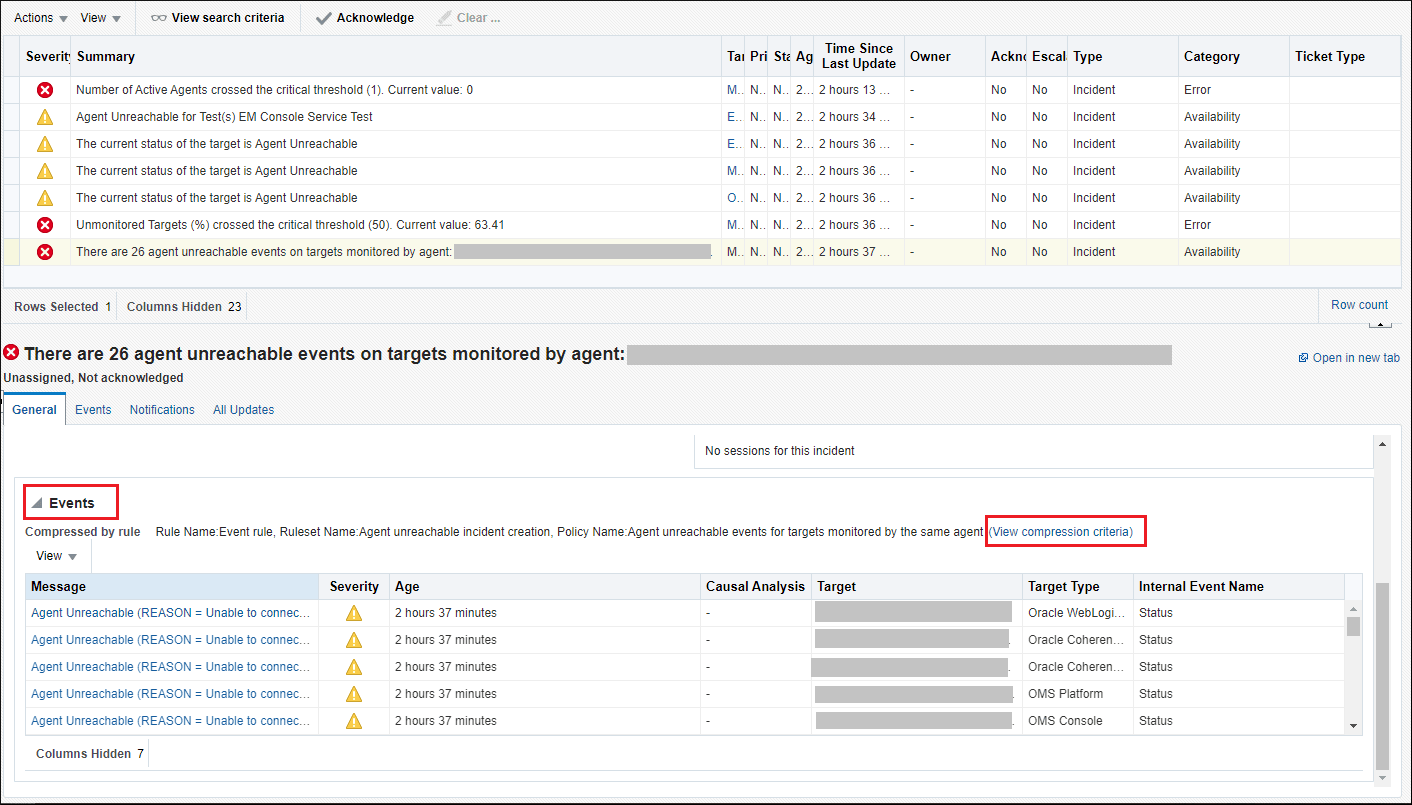Click the Open in new tab icon
This screenshot has height=805, width=1412.
click(1303, 358)
